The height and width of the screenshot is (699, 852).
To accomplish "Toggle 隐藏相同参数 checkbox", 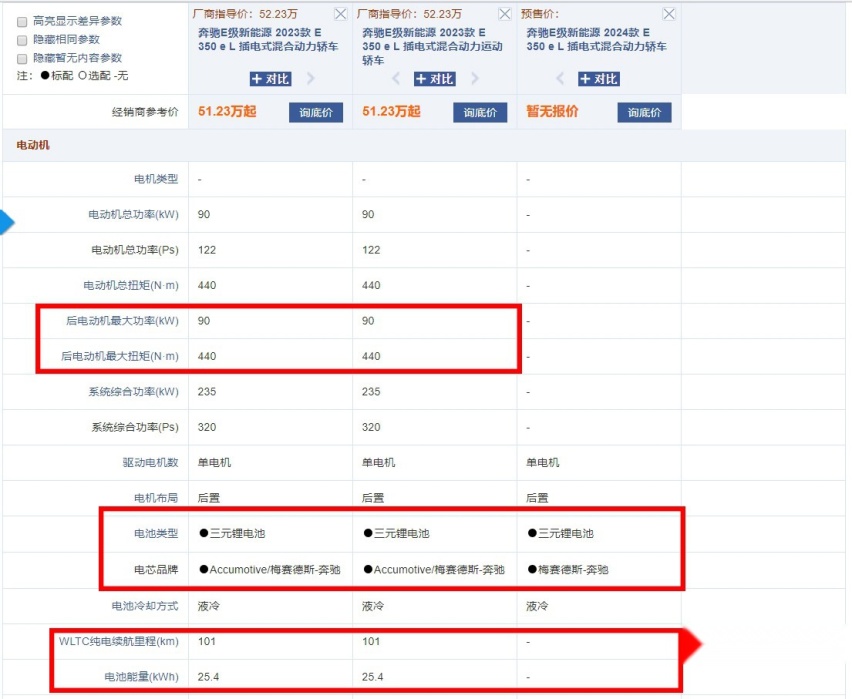I will tap(22, 40).
